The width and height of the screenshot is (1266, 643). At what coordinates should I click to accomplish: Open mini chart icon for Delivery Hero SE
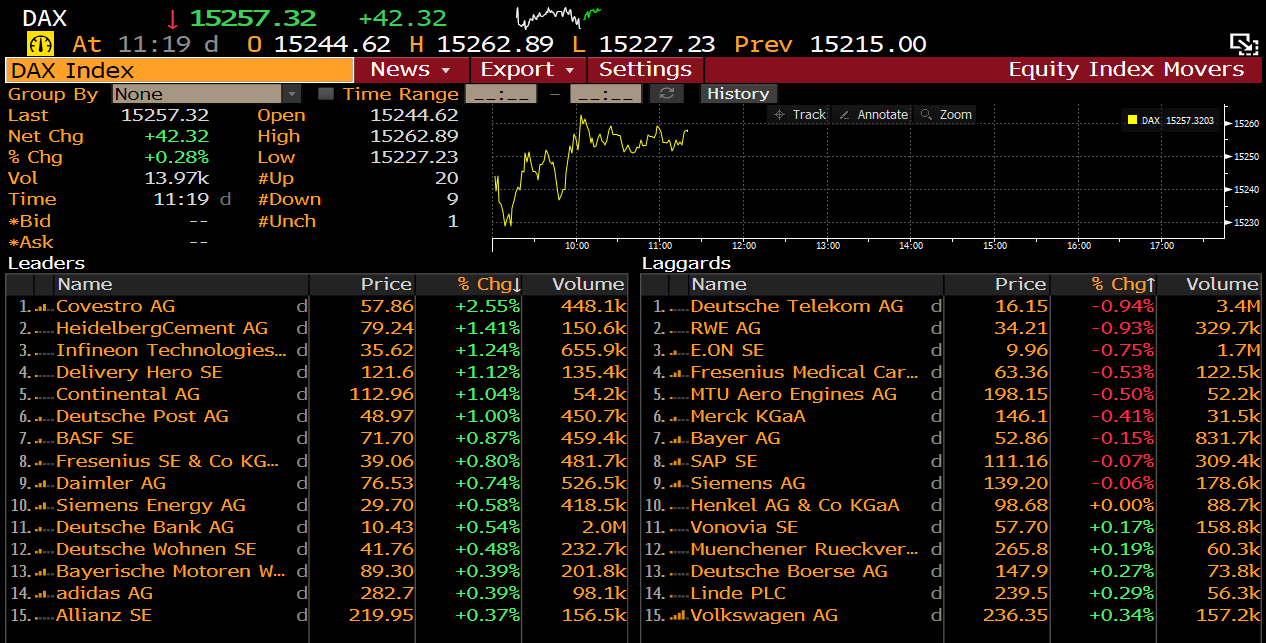[x=44, y=373]
